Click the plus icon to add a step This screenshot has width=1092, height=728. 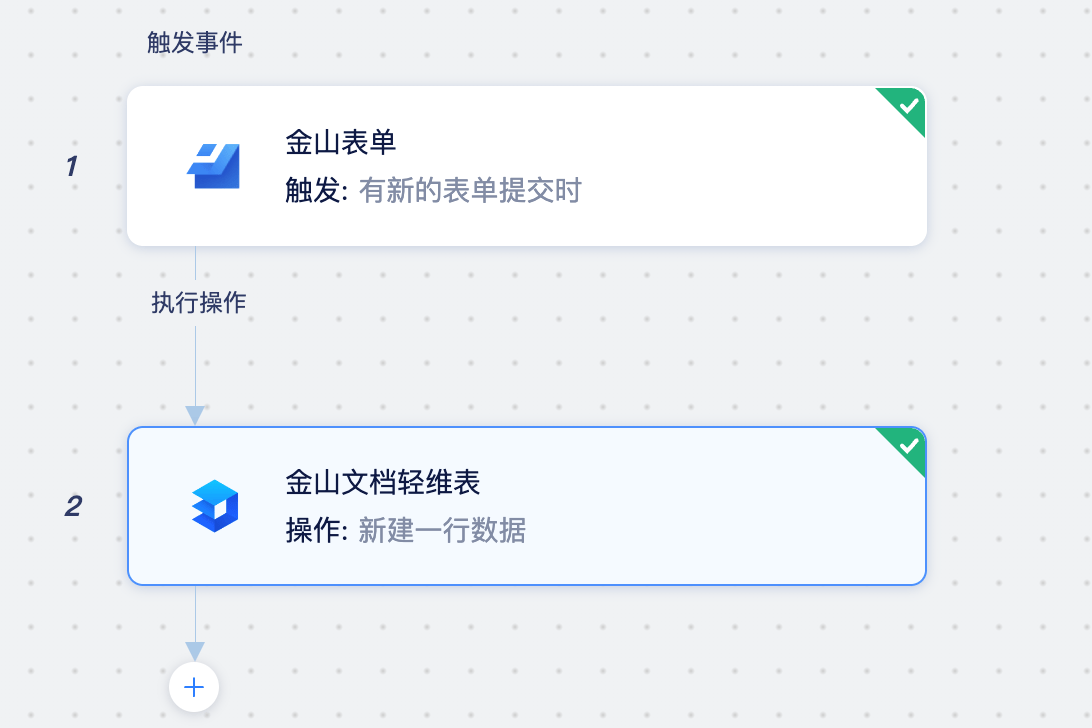193,687
